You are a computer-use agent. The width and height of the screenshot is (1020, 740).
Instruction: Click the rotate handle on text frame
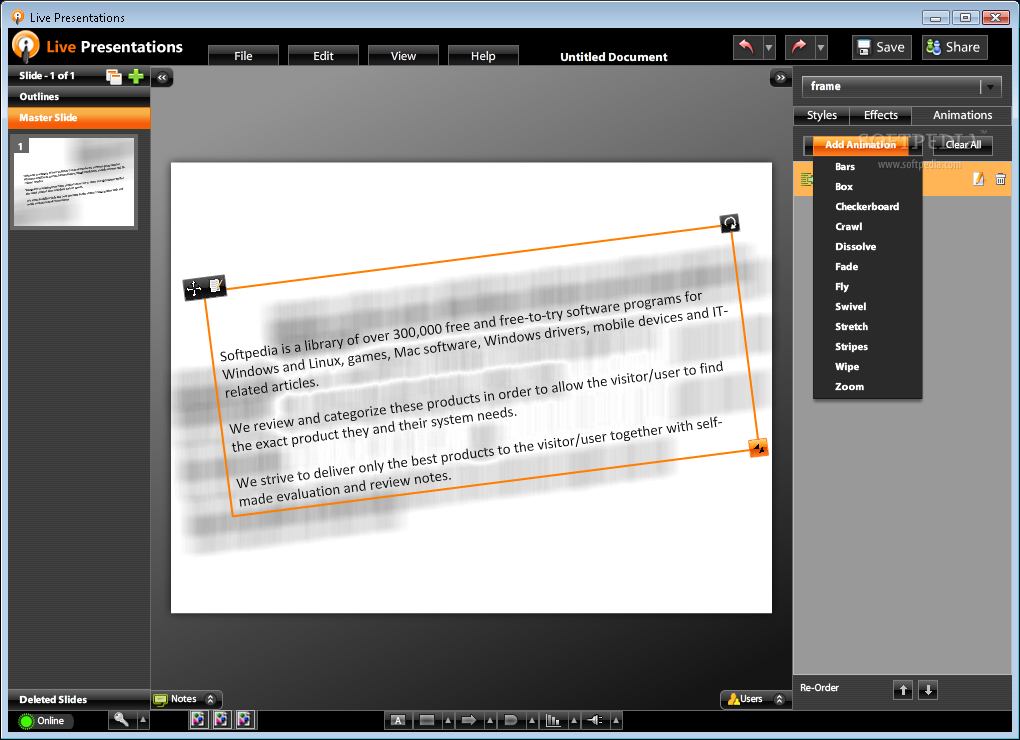(730, 223)
